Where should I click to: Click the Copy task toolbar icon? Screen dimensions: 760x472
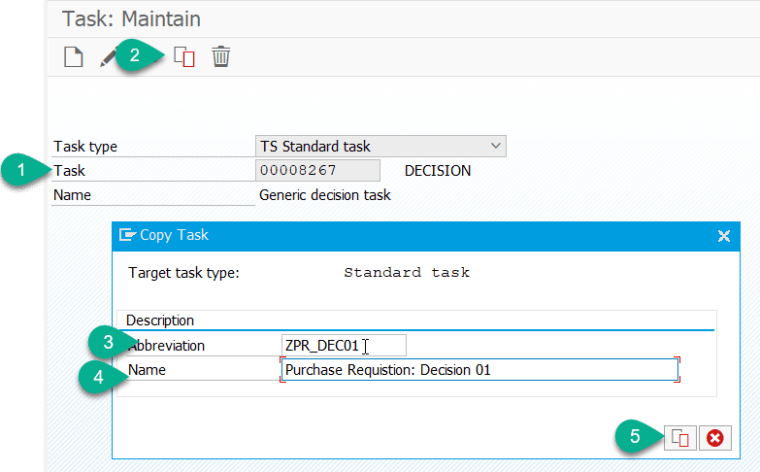(x=184, y=57)
